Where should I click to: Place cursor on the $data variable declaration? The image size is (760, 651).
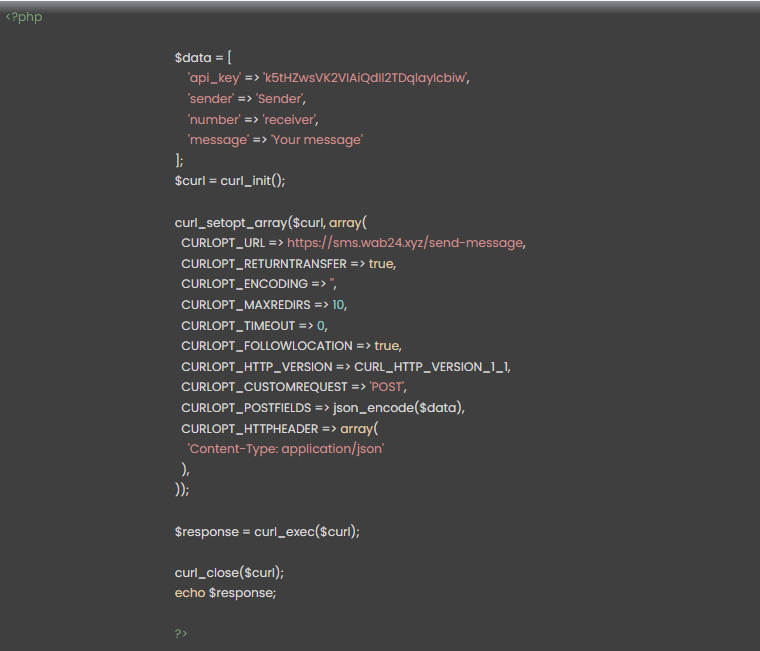click(x=193, y=58)
